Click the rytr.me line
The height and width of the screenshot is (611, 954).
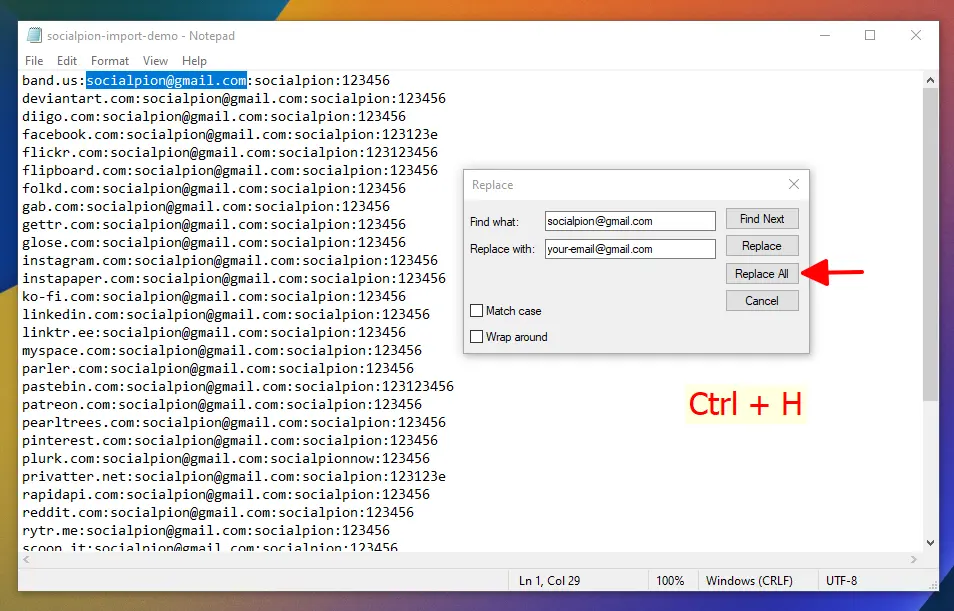pos(206,531)
